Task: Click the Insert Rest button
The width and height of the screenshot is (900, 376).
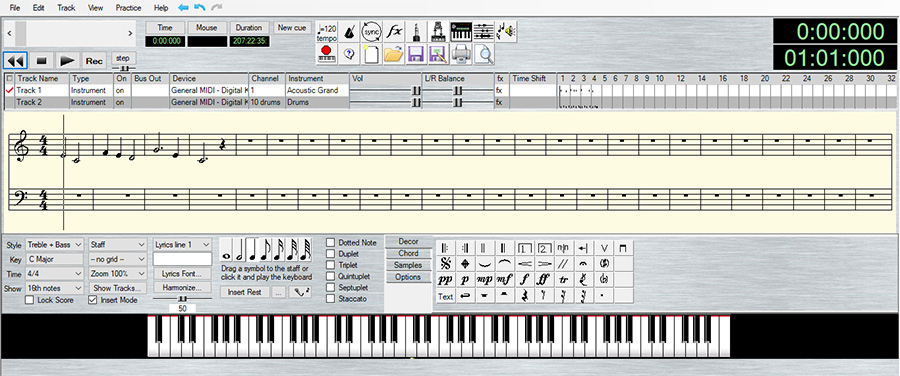Action: (x=245, y=292)
